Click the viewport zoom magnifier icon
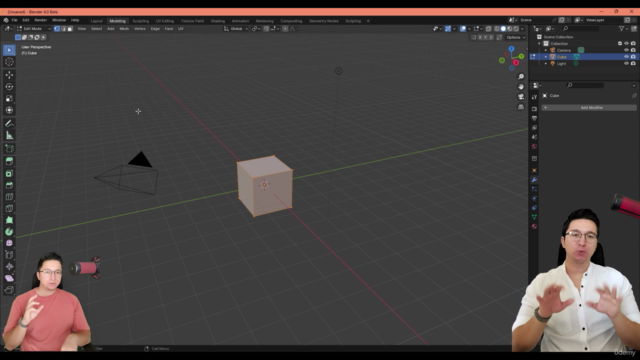 click(521, 77)
